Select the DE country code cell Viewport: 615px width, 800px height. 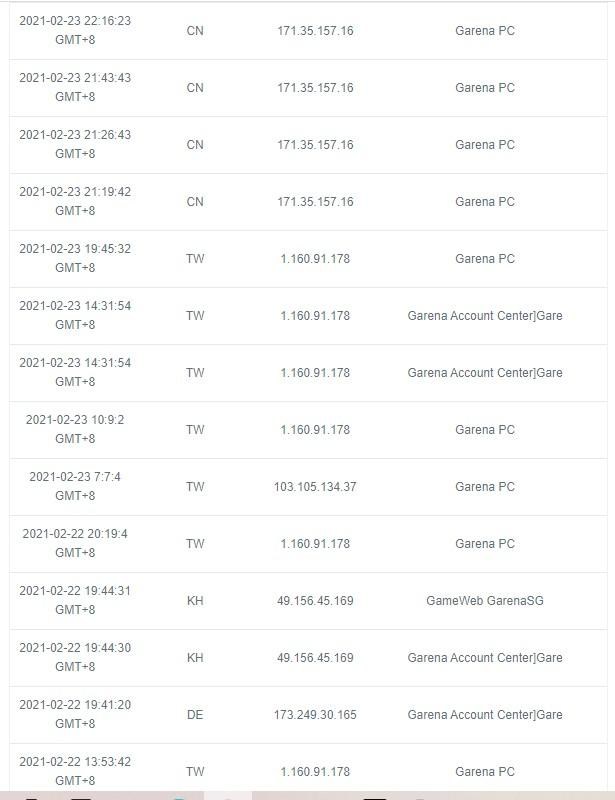click(195, 715)
